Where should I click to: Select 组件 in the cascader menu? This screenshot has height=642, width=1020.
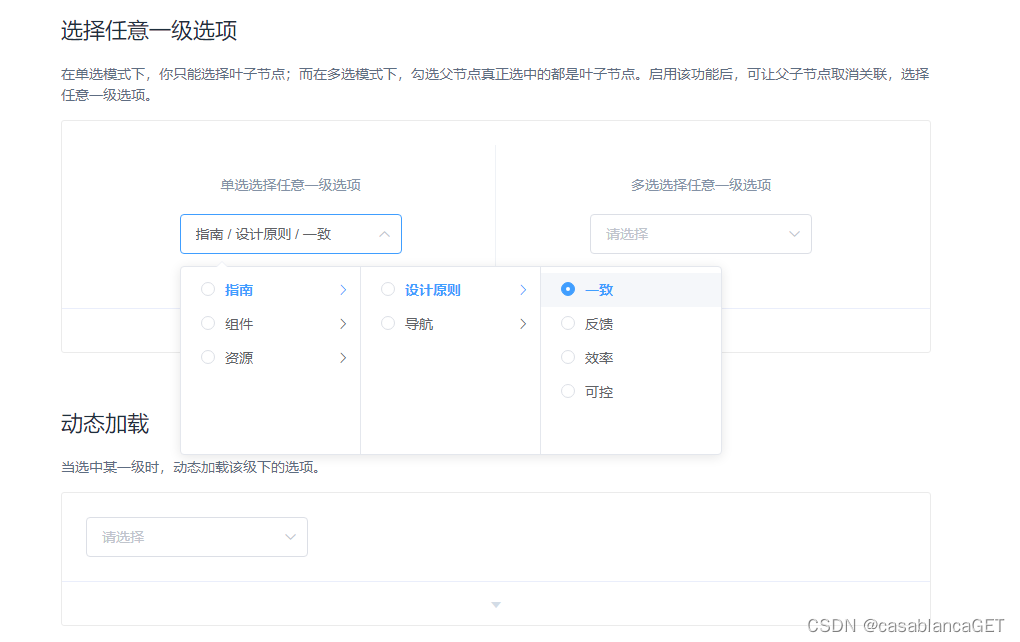238,323
